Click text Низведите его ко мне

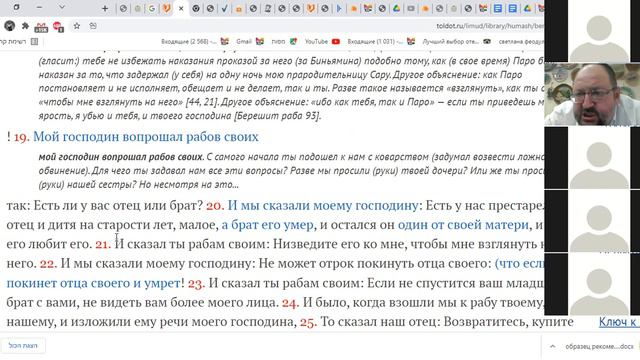(339, 244)
